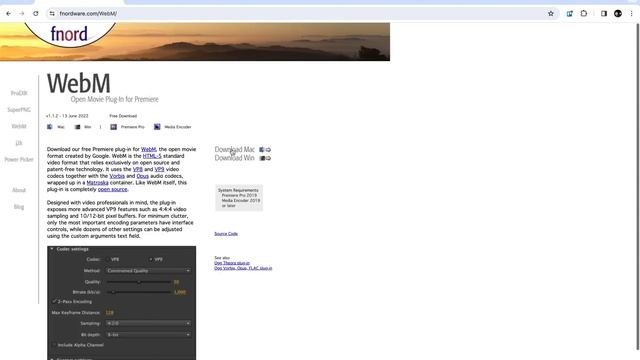Click the Media Encoder application icon

point(157,127)
